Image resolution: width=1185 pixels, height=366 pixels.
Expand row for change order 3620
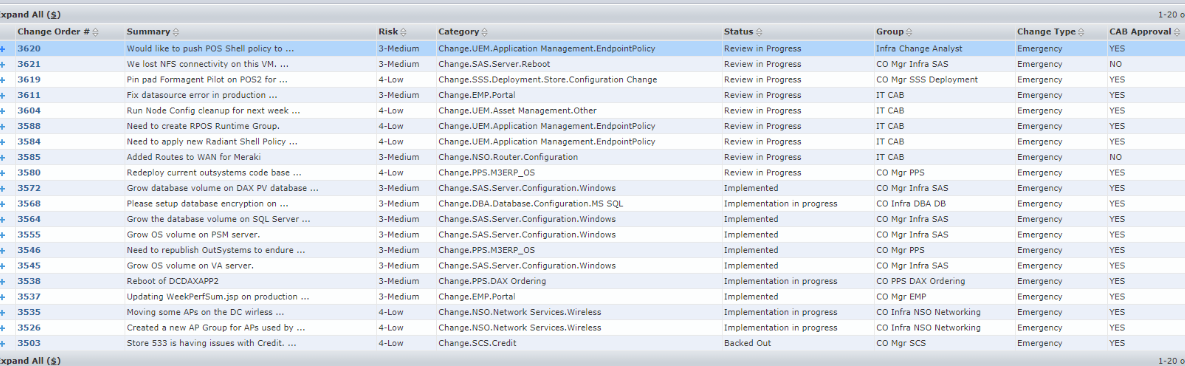pyautogui.click(x=3, y=48)
